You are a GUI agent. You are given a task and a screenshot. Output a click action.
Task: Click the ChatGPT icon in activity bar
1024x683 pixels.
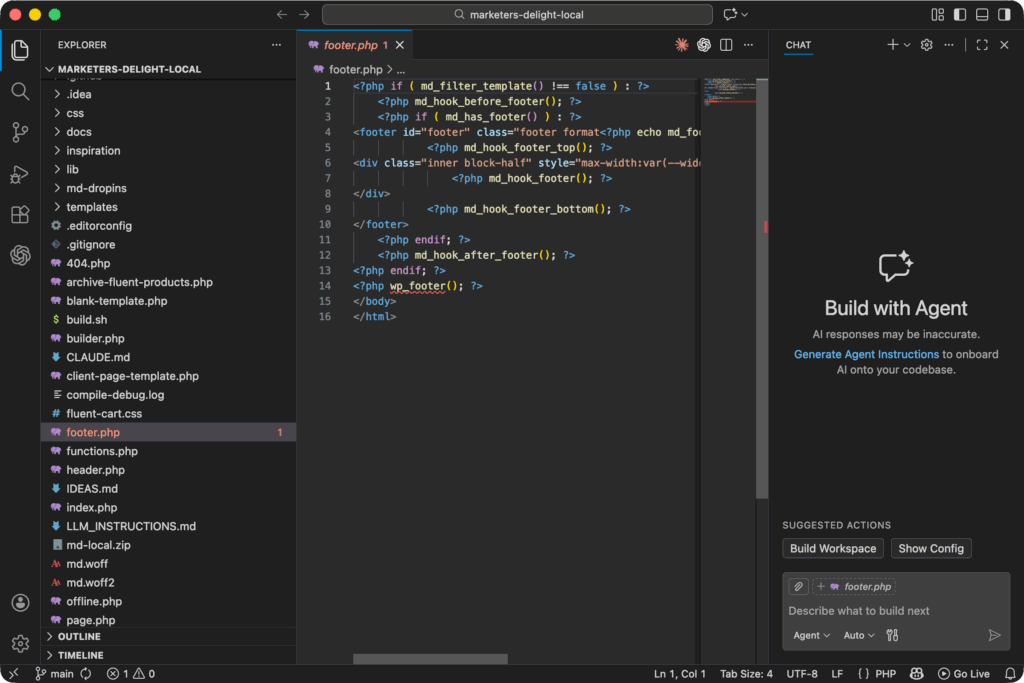[x=20, y=256]
